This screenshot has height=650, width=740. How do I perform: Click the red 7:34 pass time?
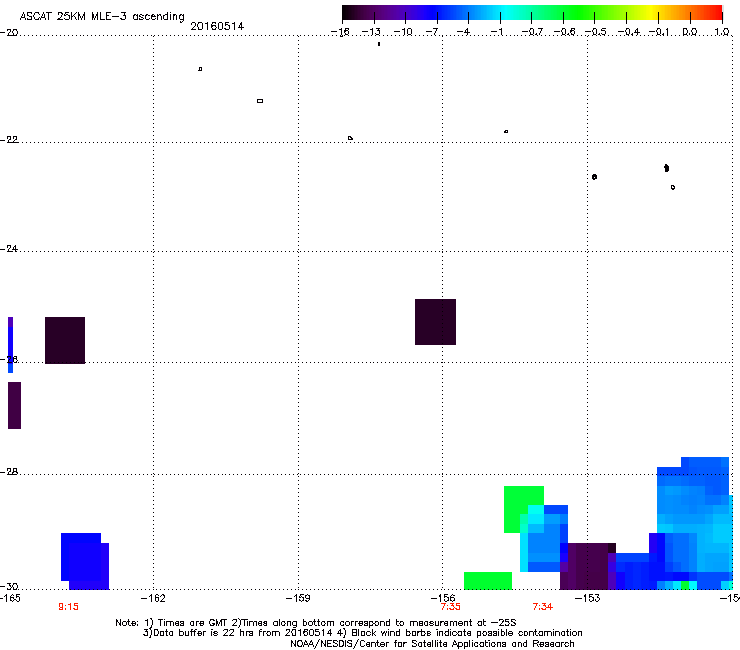point(543,607)
